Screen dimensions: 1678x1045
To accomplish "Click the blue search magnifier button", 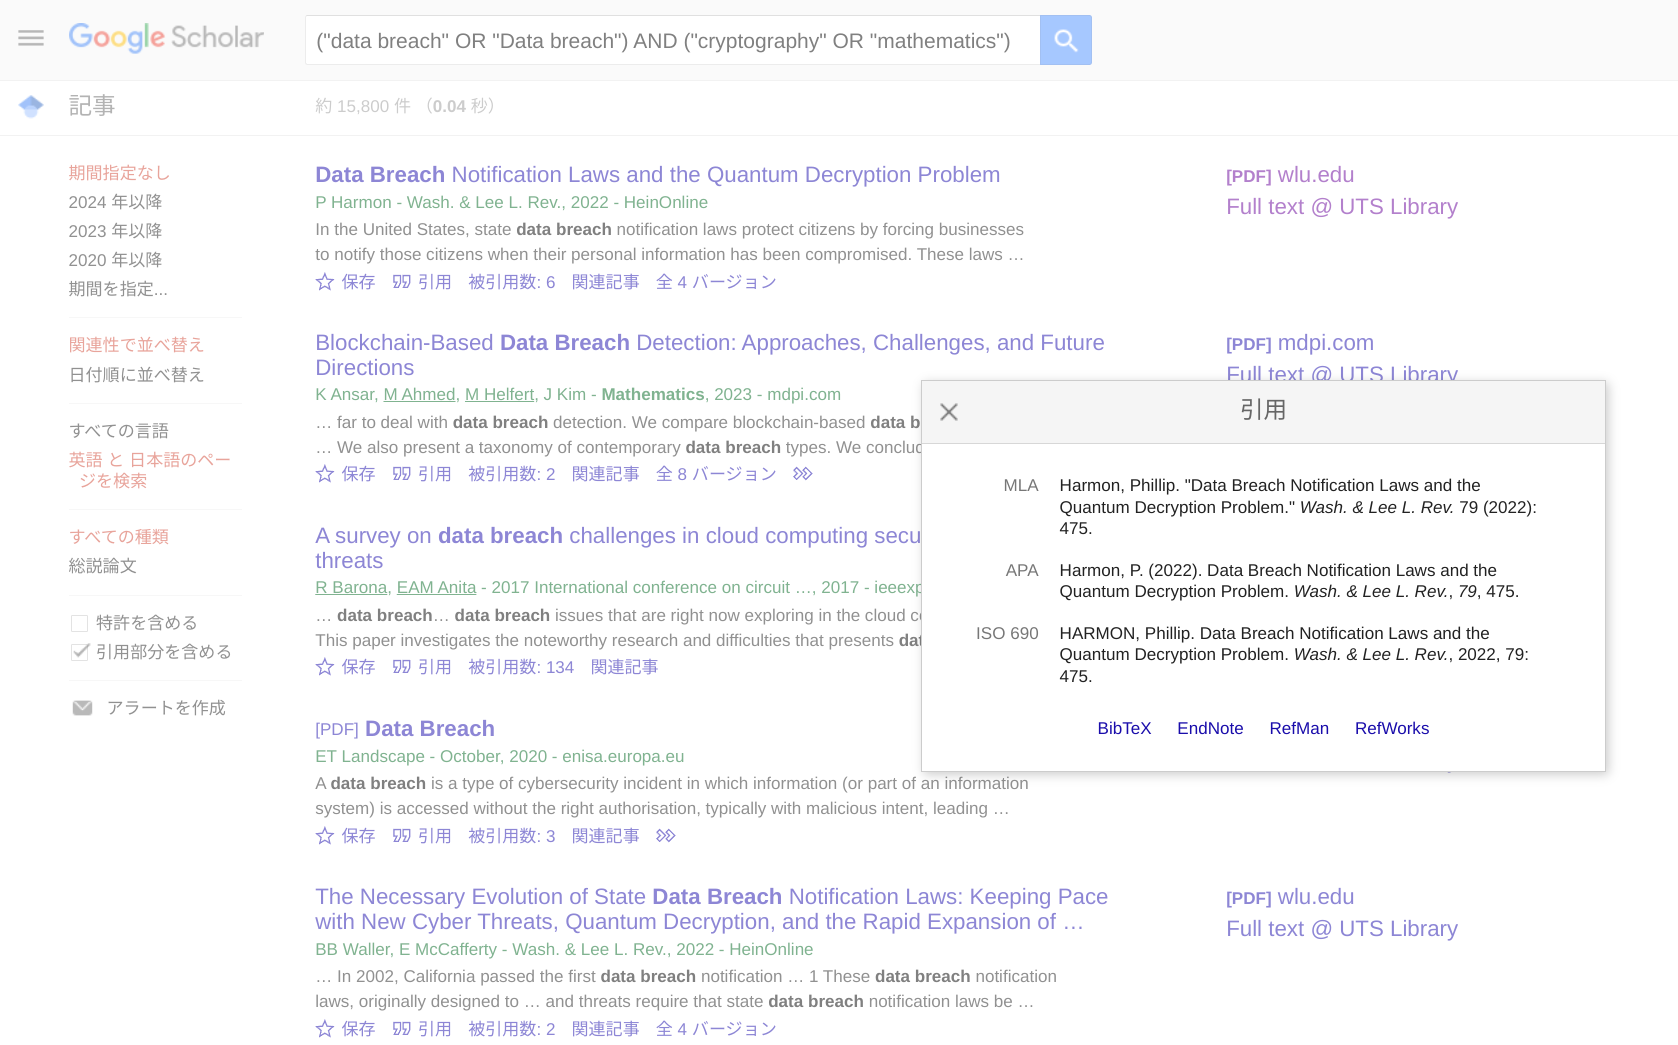I will coord(1065,40).
